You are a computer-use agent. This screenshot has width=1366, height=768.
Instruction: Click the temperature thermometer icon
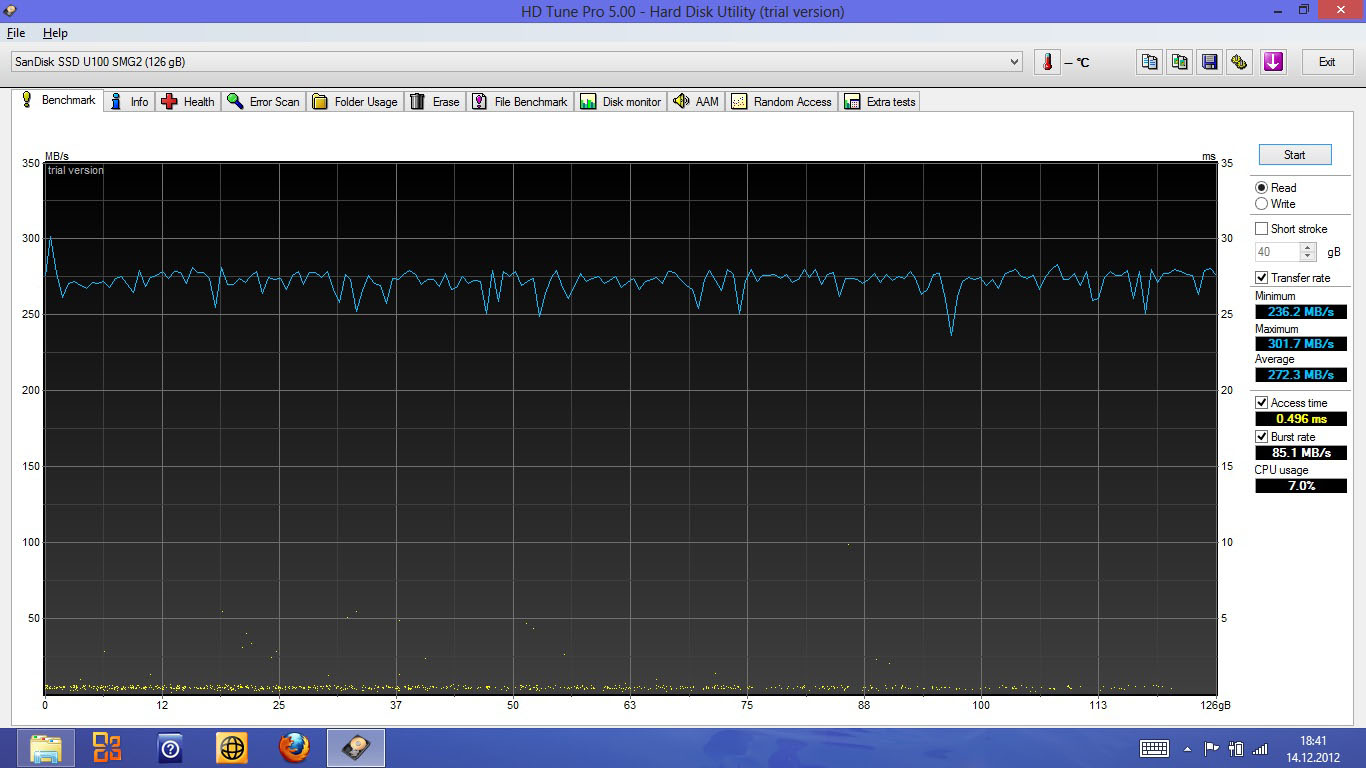tap(1047, 62)
